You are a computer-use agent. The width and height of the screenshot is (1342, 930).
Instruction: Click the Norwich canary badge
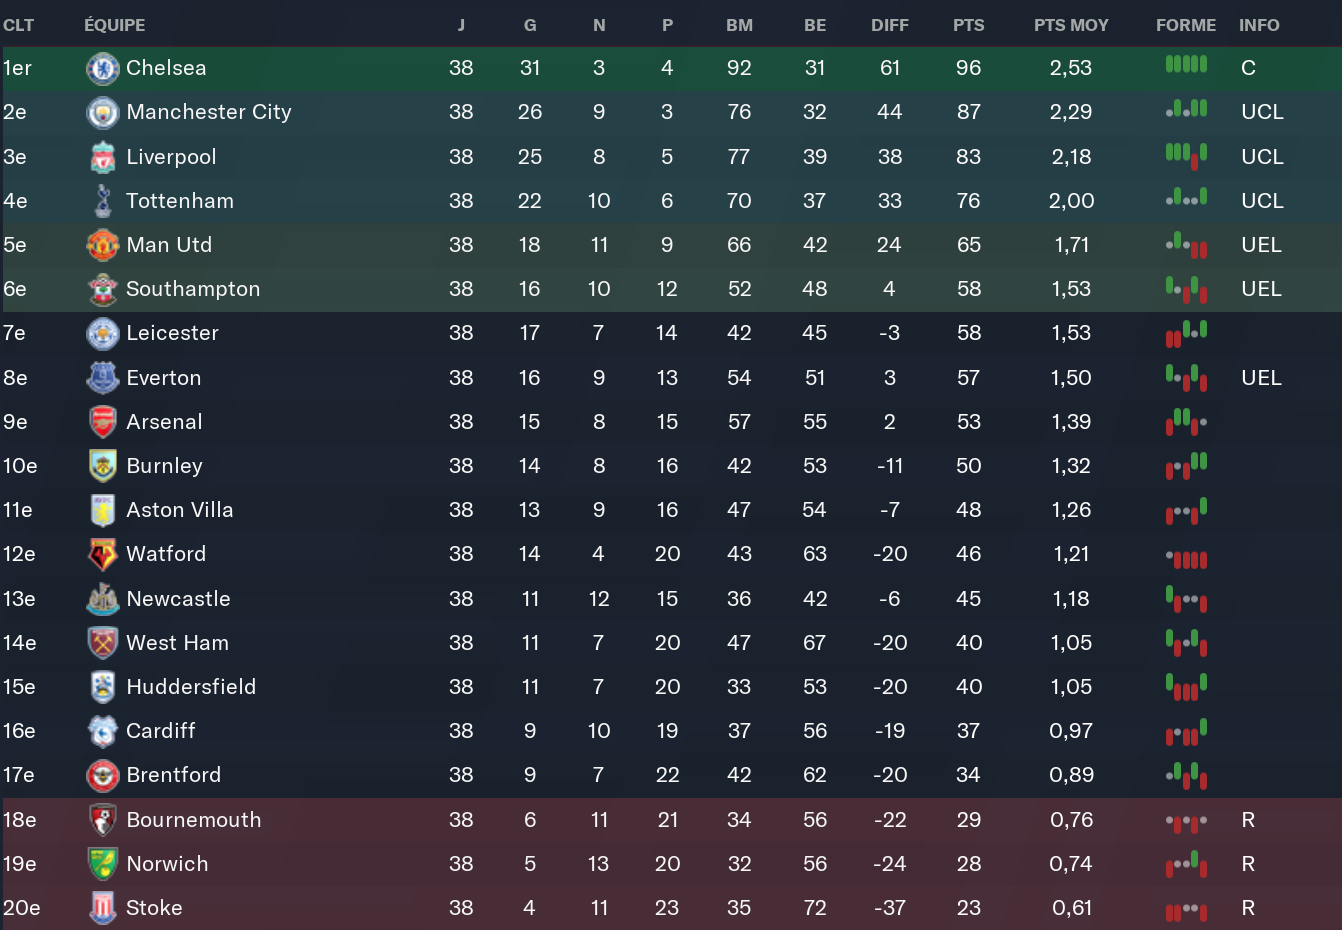click(x=103, y=864)
